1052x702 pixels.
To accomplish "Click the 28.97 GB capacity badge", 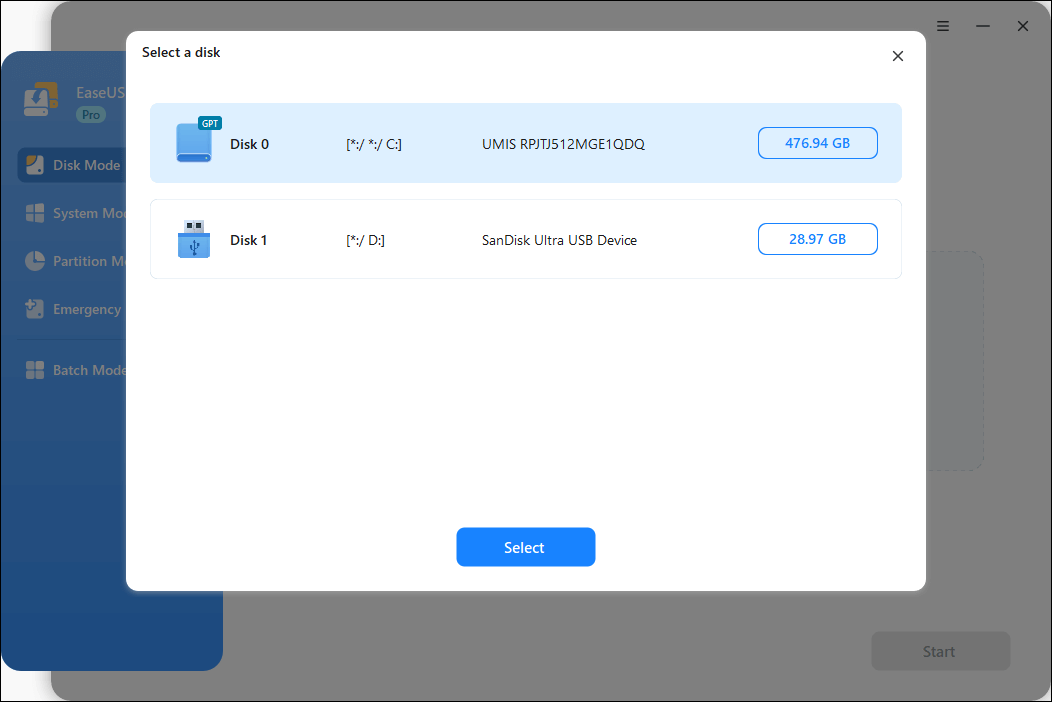I will tap(817, 239).
